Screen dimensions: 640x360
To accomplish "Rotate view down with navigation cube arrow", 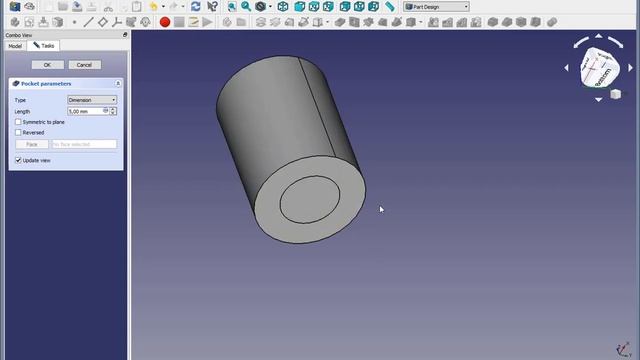I will pyautogui.click(x=598, y=99).
